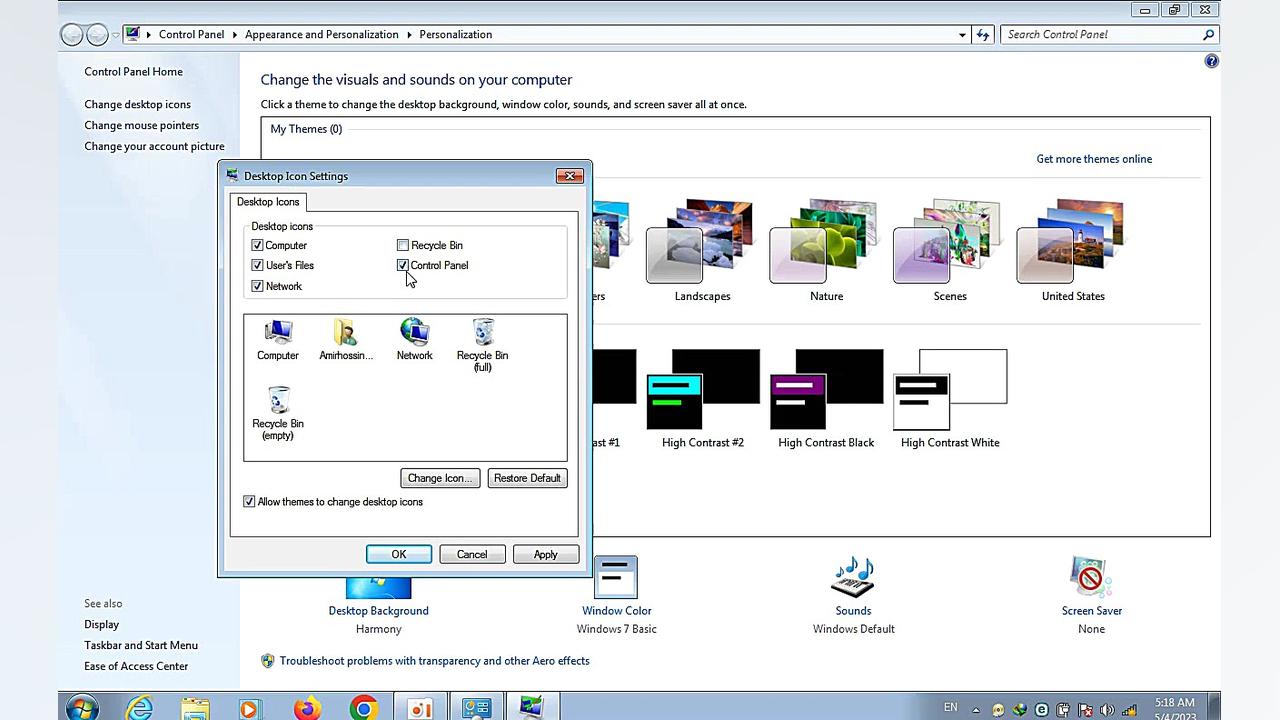Open the recent pages dropdown arrow
Image resolution: width=1280 pixels, height=720 pixels.
coord(116,35)
